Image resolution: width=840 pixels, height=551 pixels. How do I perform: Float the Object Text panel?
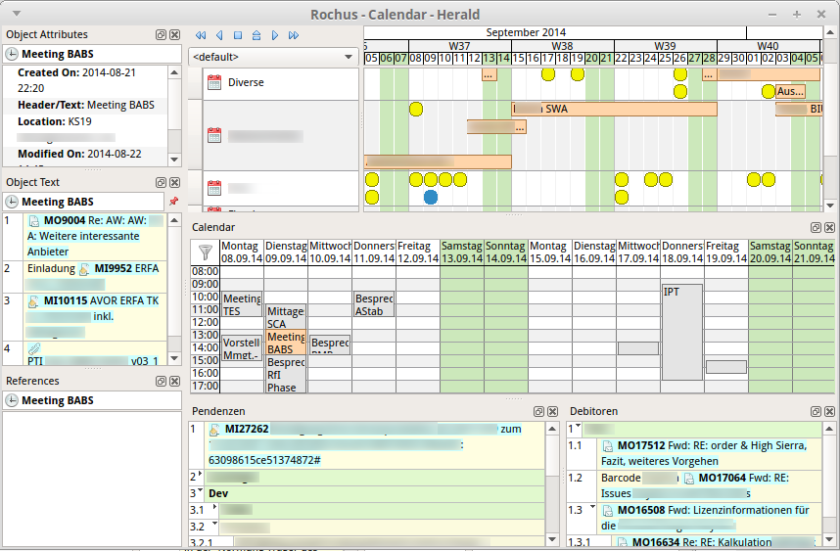click(161, 183)
